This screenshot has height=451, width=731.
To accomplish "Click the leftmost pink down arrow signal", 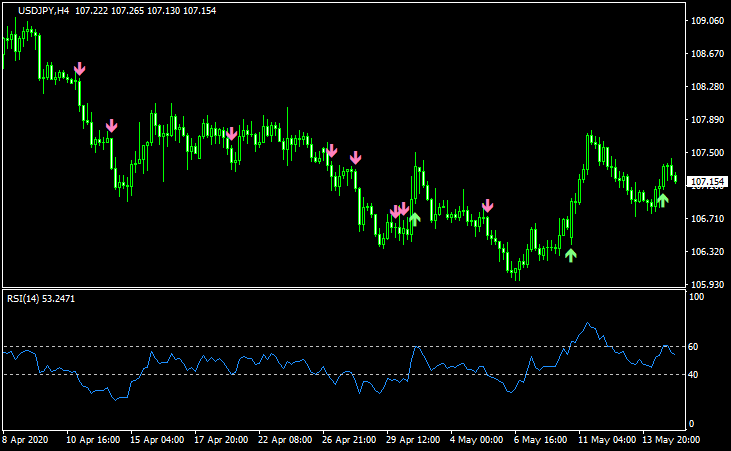I will tap(80, 69).
